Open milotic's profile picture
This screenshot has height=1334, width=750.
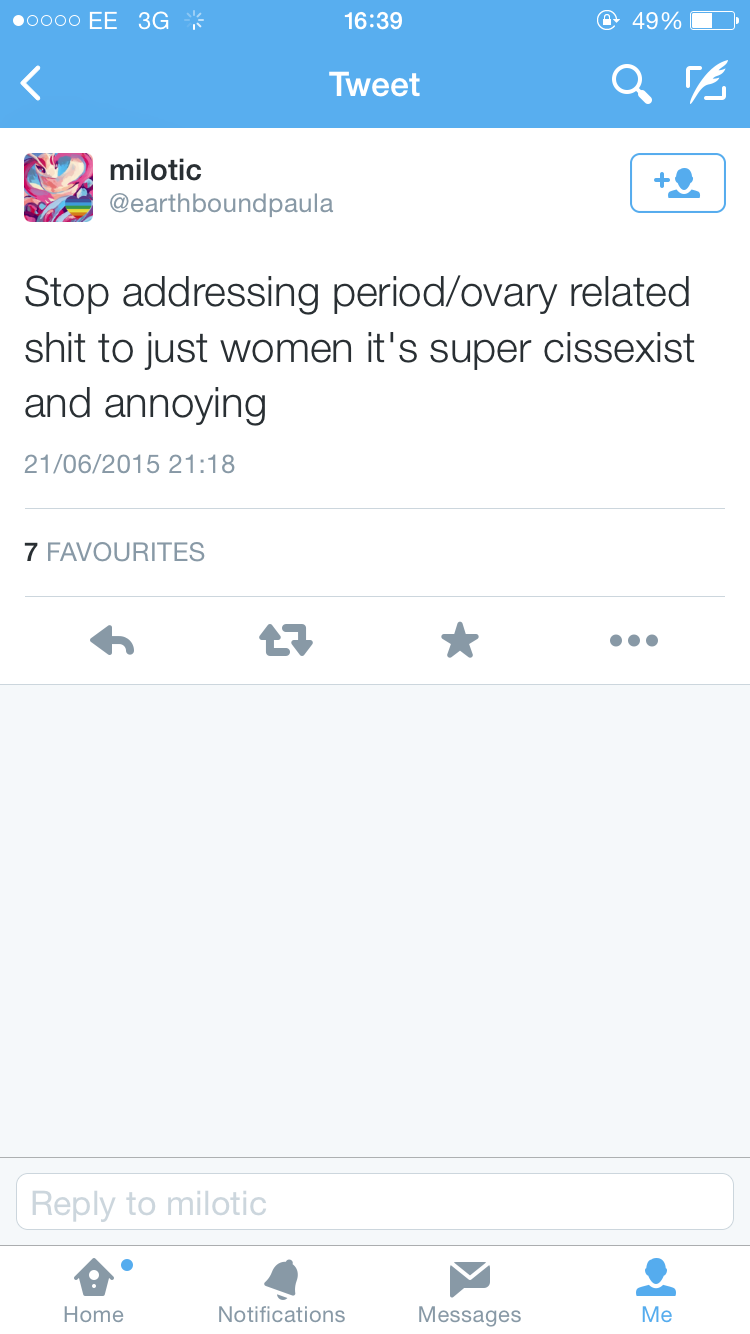point(58,187)
